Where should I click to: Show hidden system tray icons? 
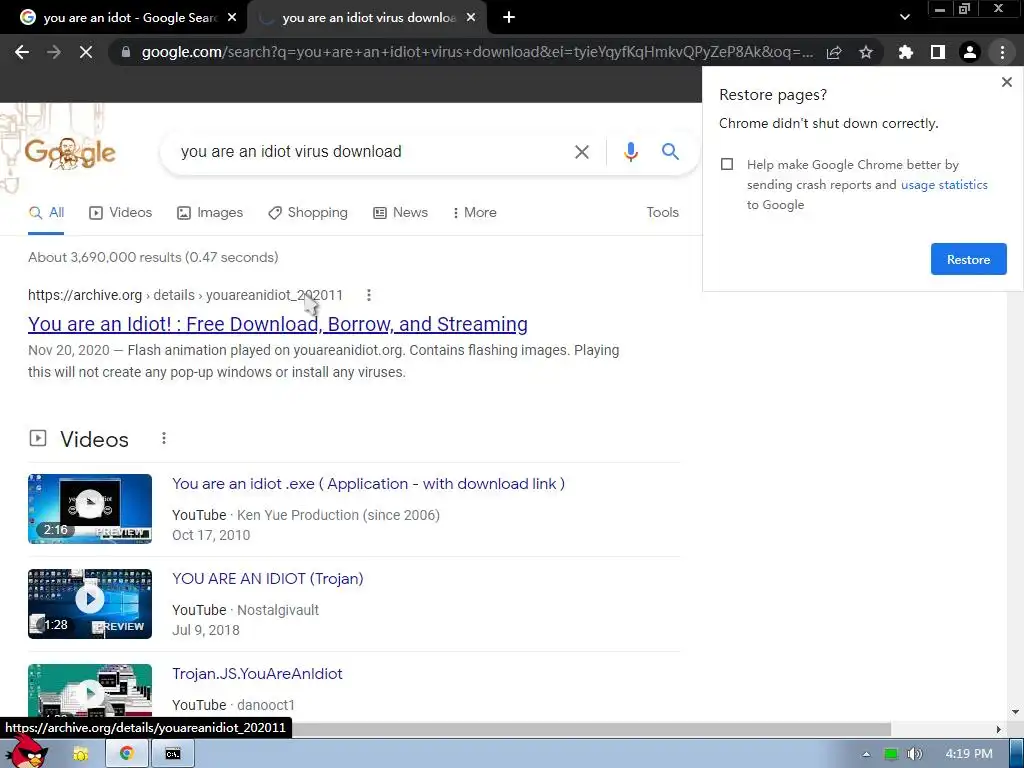point(866,754)
